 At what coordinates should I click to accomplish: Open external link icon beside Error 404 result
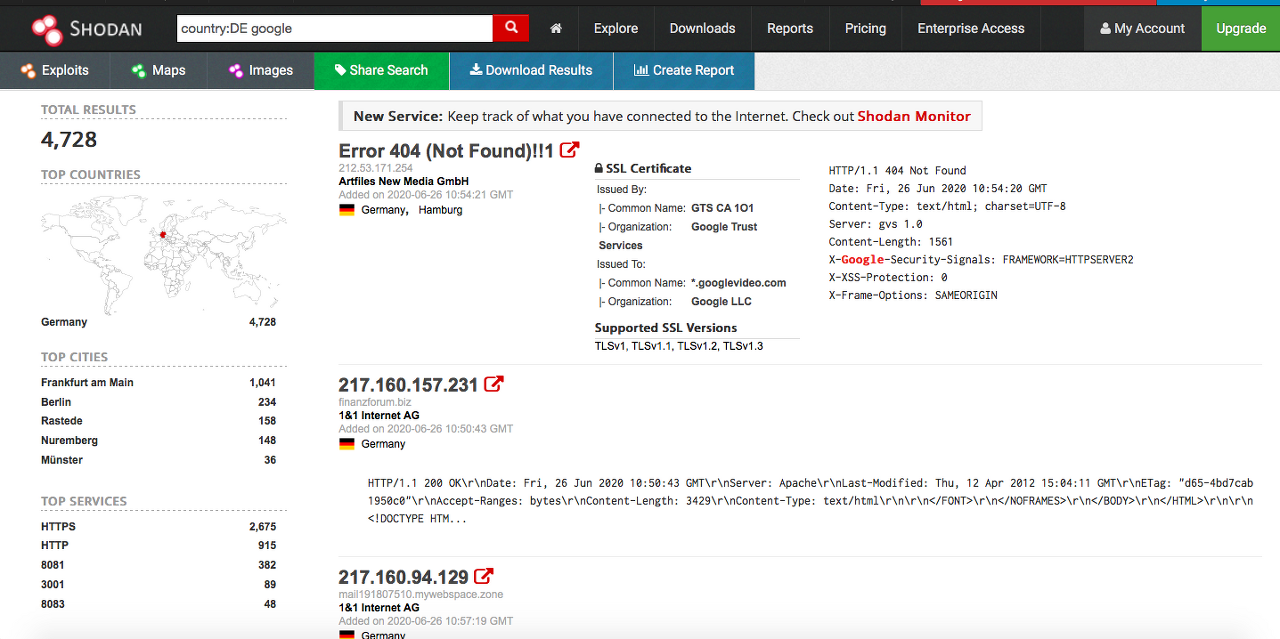[x=569, y=150]
